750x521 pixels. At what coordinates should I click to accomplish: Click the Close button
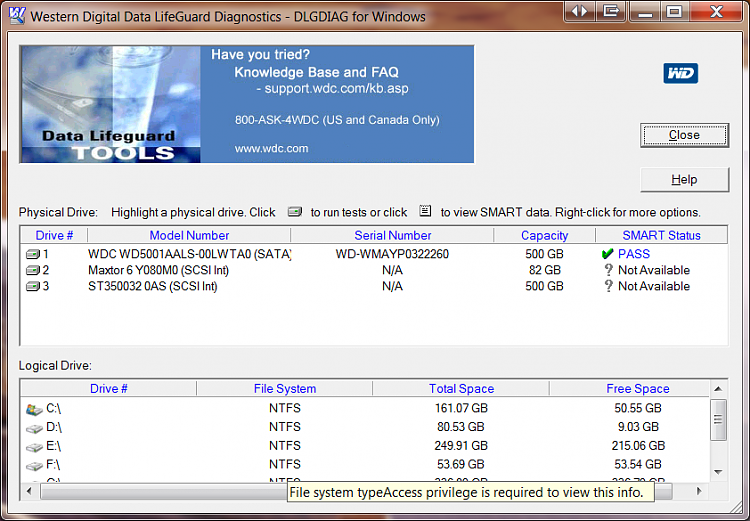pyautogui.click(x=684, y=135)
